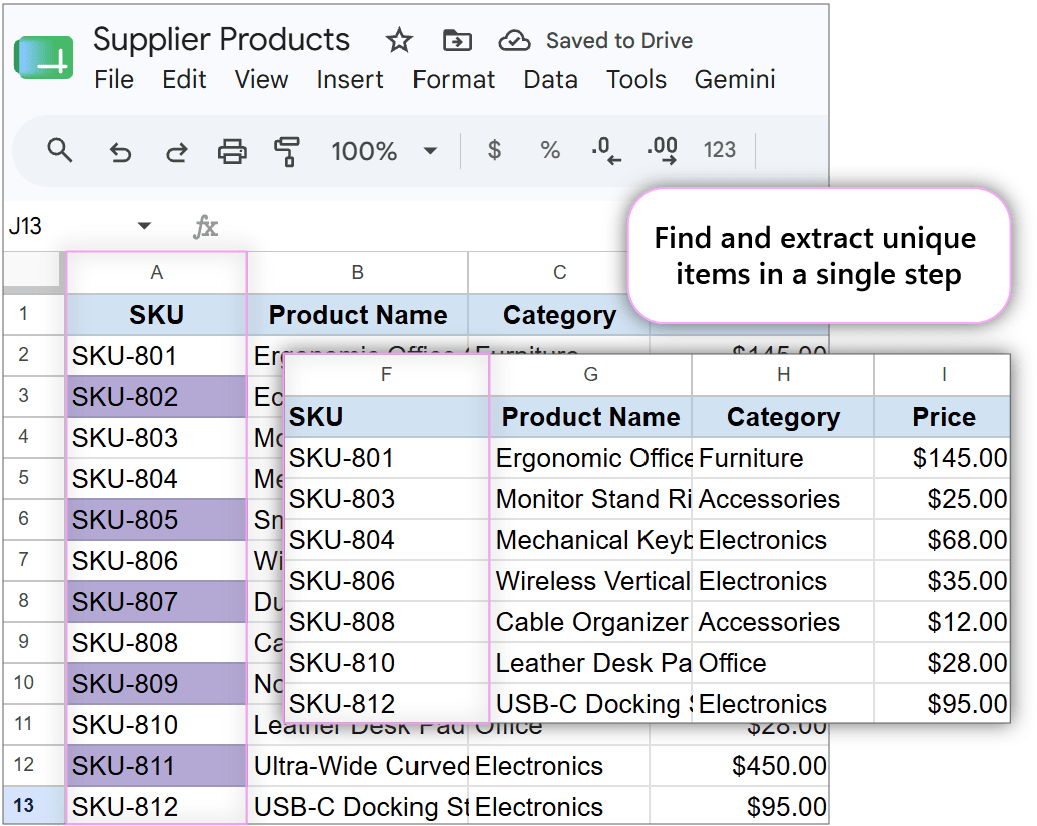Click Product Name header in column B

tap(358, 315)
